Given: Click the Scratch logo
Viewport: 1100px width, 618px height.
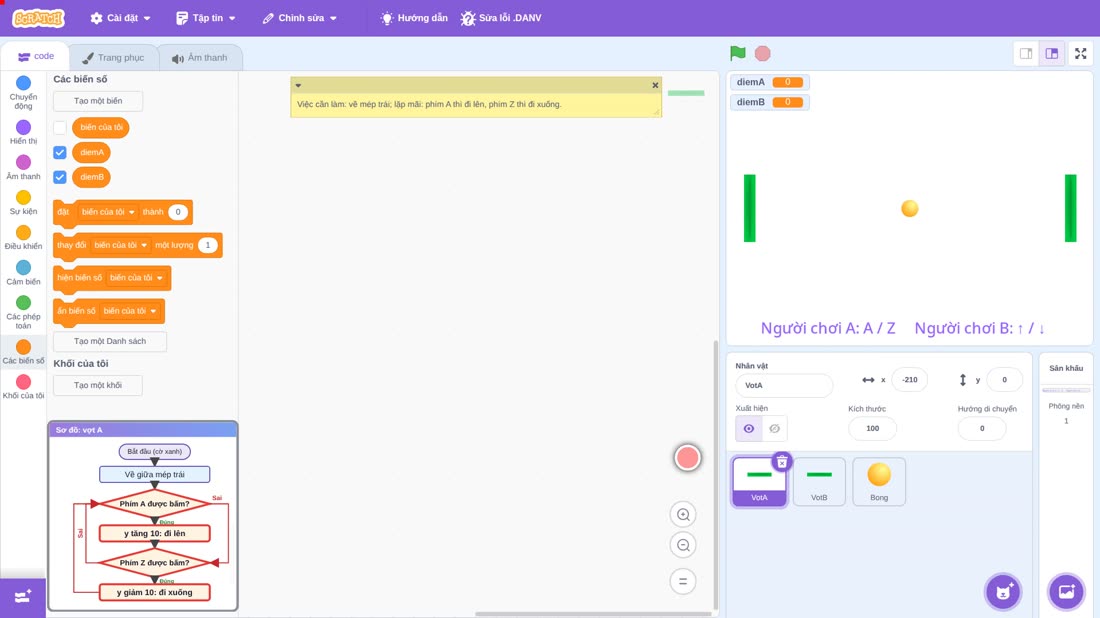Looking at the screenshot, I should (39, 18).
